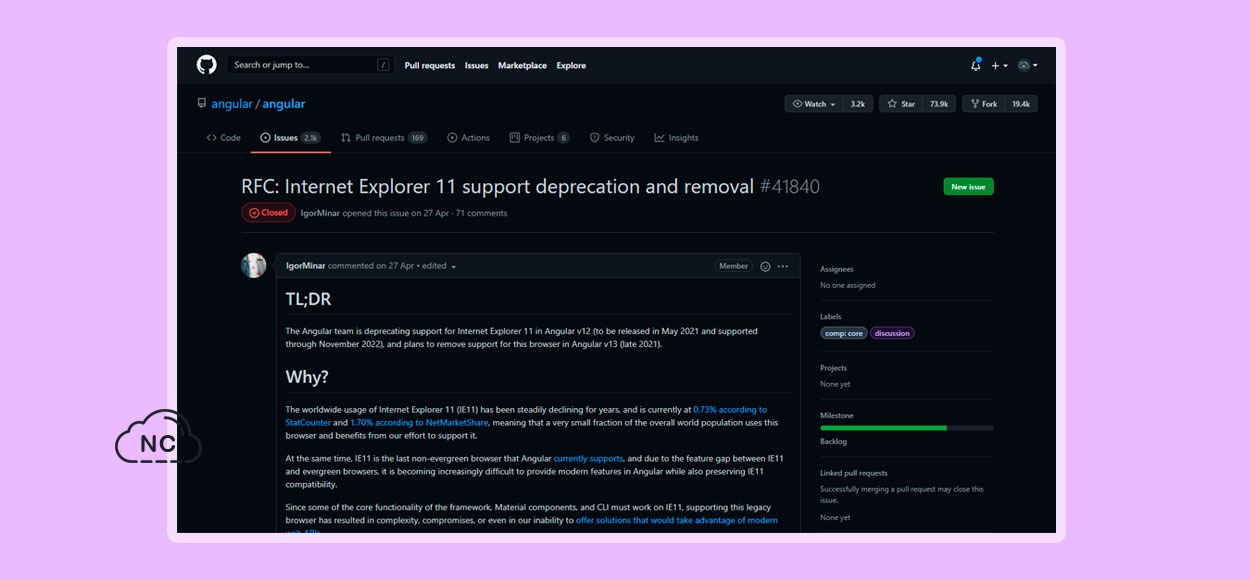Click the 'Assignees' sidebar heading
Viewport: 1250px width, 580px height.
tap(837, 269)
